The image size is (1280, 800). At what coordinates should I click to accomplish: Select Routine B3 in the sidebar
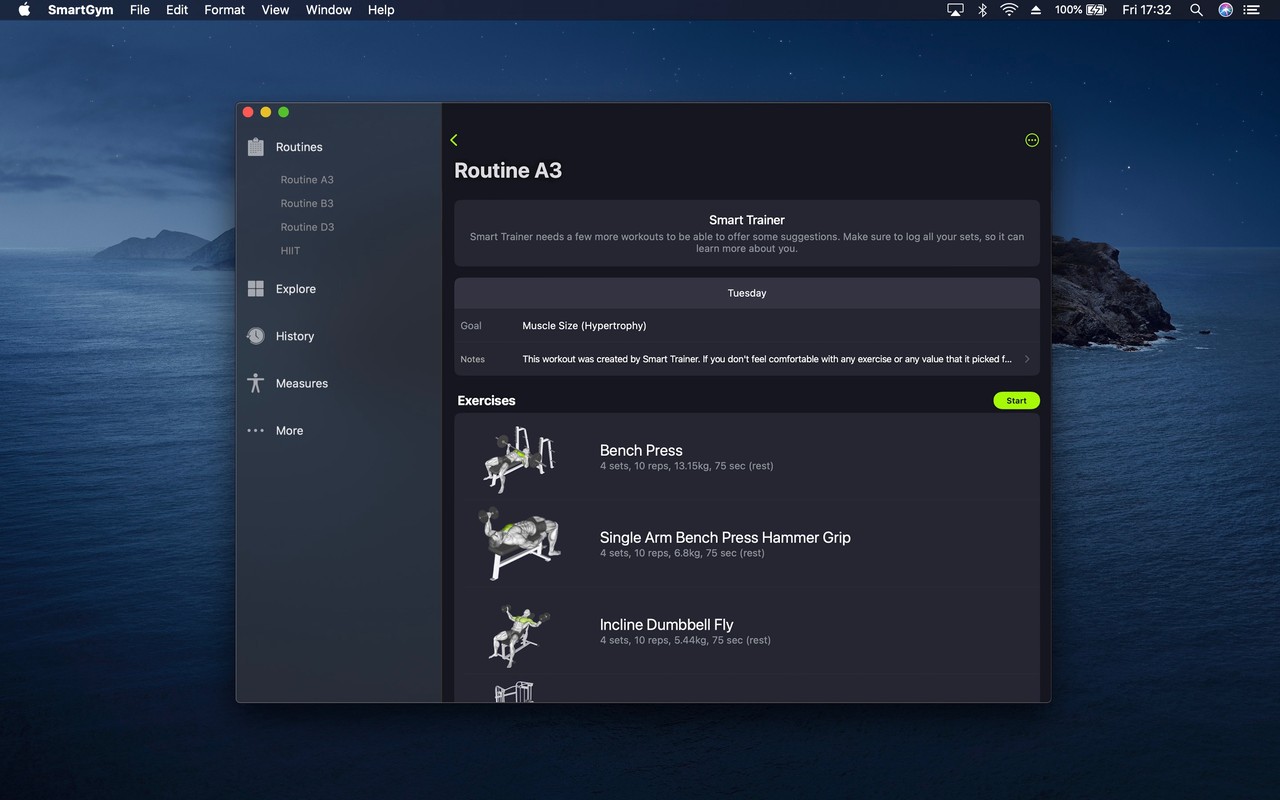[307, 203]
